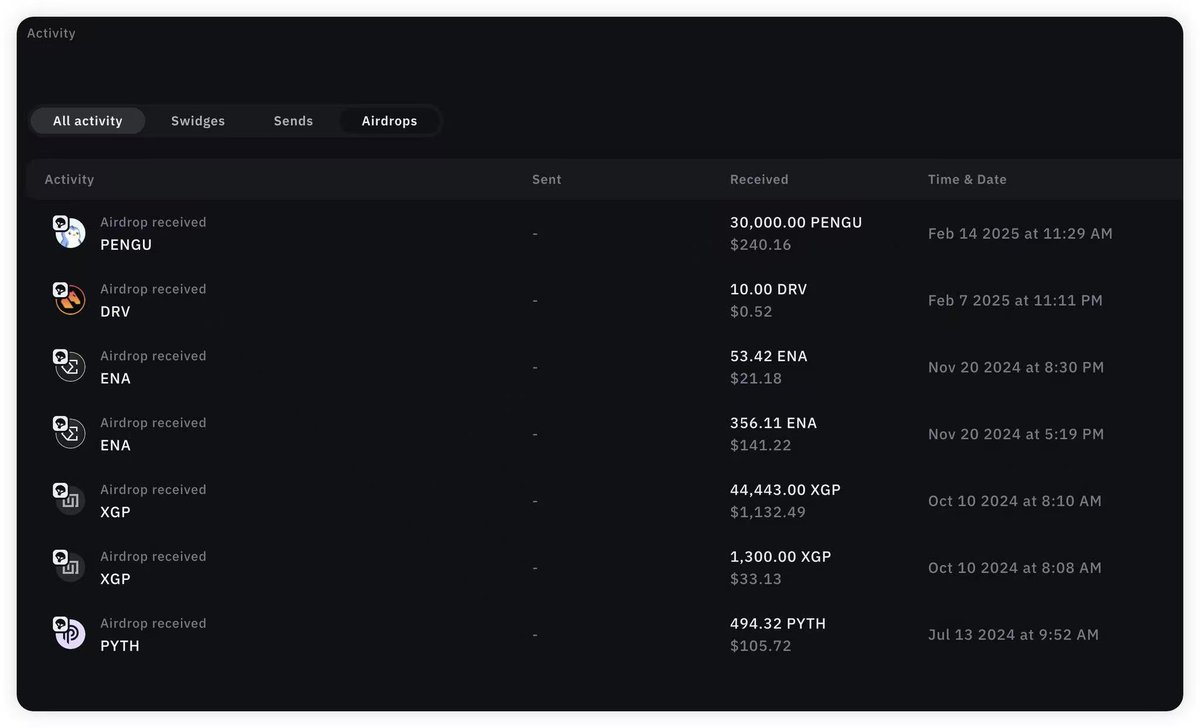Click the Activity page title

(51, 33)
